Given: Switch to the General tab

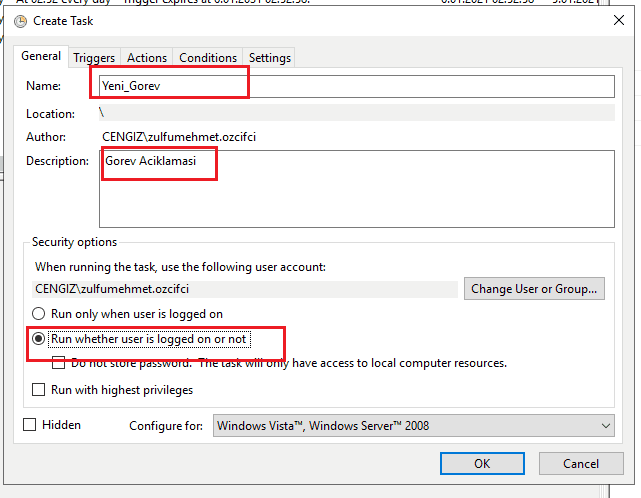Looking at the screenshot, I should pos(42,57).
